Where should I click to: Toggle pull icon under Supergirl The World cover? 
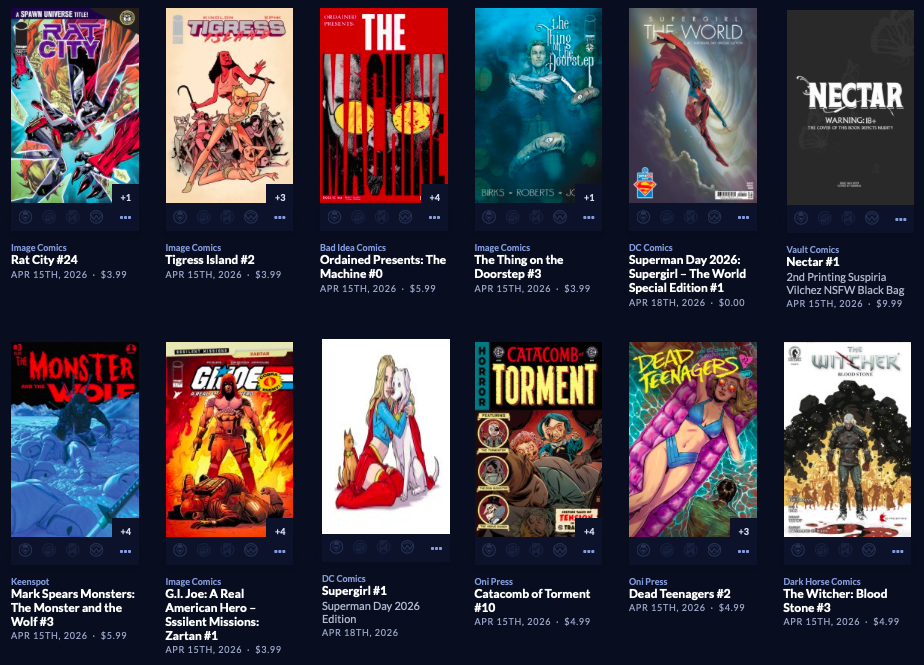(x=643, y=216)
